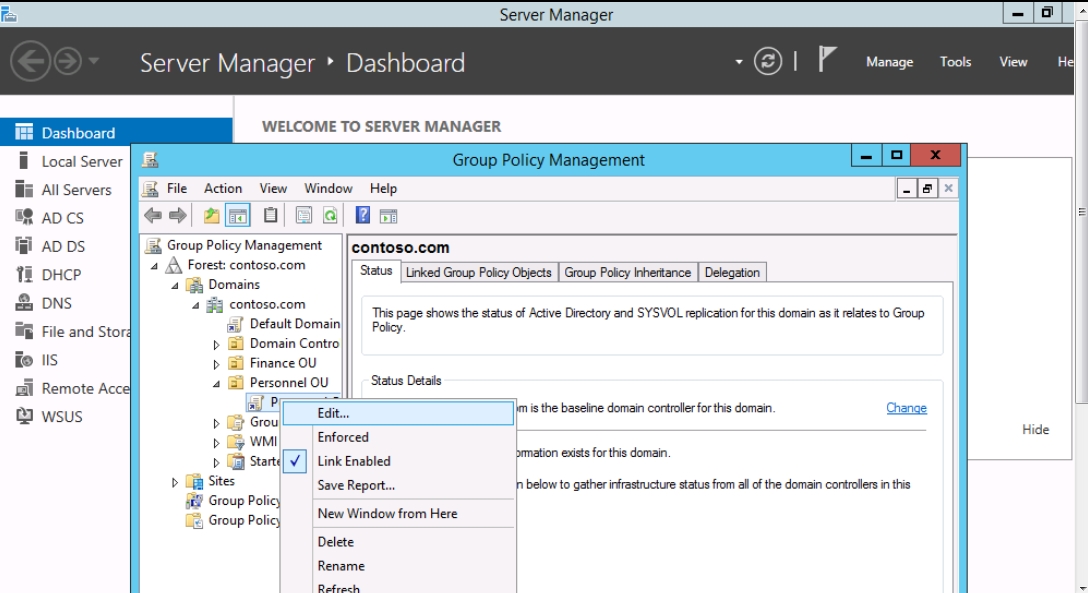Open the notifications flag in Server Manager

826,61
